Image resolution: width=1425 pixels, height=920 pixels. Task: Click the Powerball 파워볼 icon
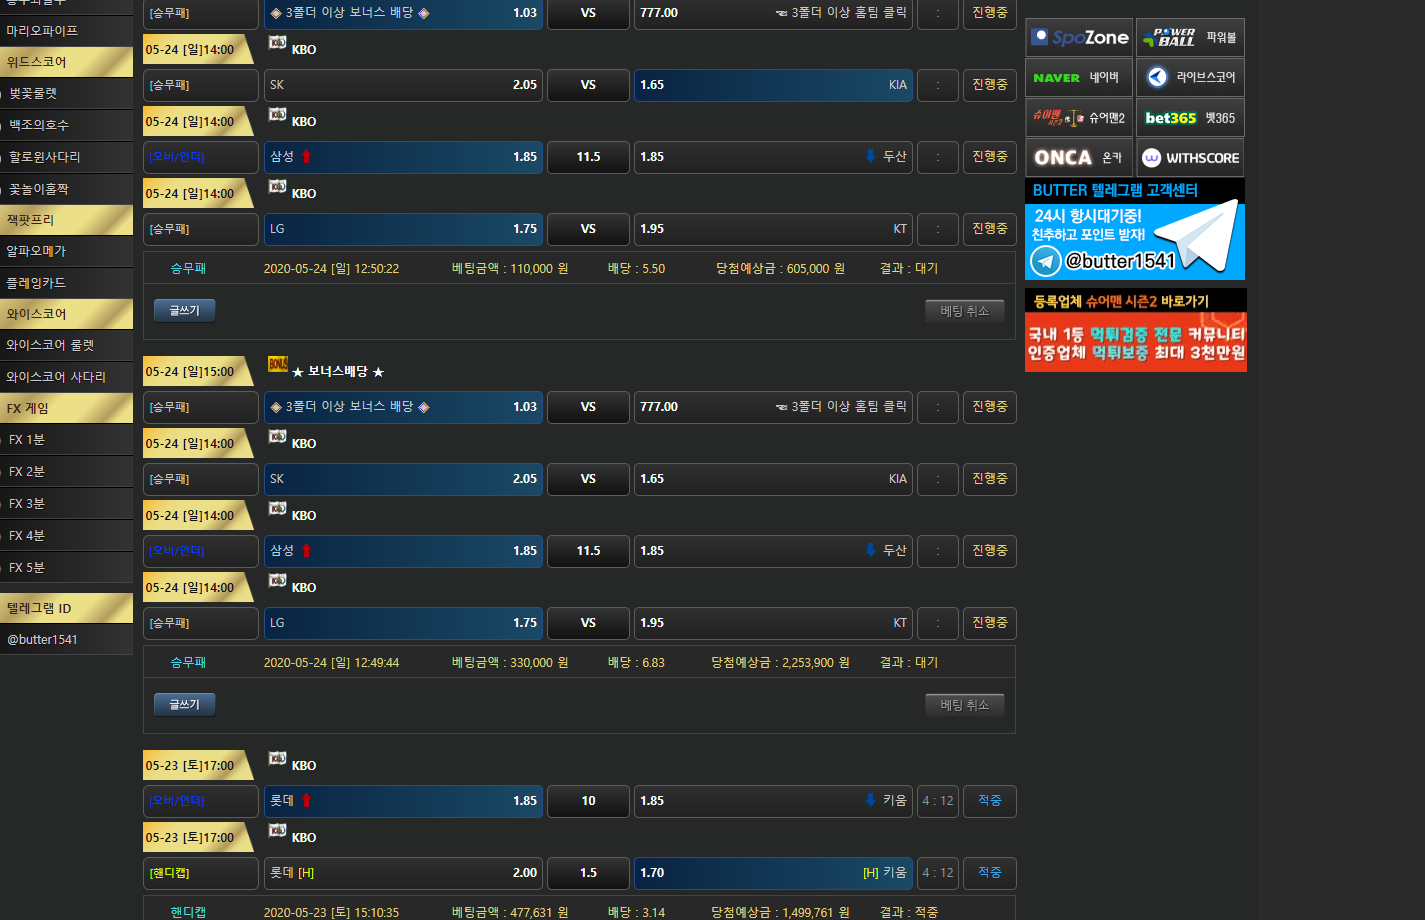(1190, 38)
